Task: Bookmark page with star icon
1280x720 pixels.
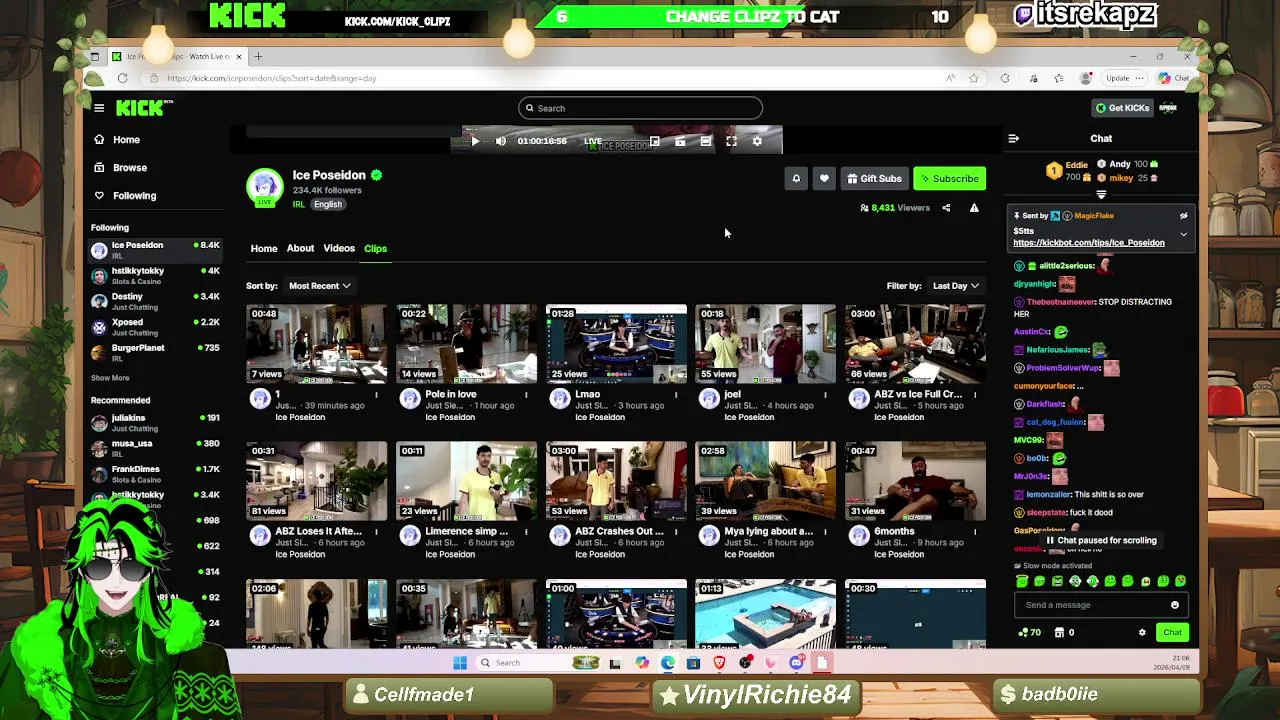Action: tap(974, 78)
